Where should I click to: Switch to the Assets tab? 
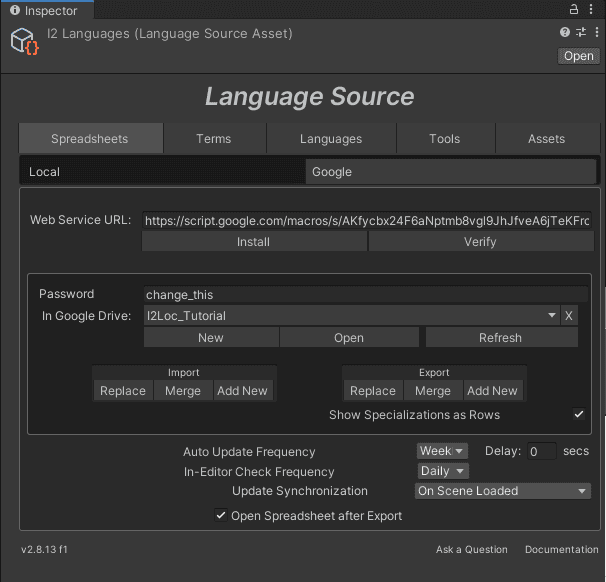[547, 138]
